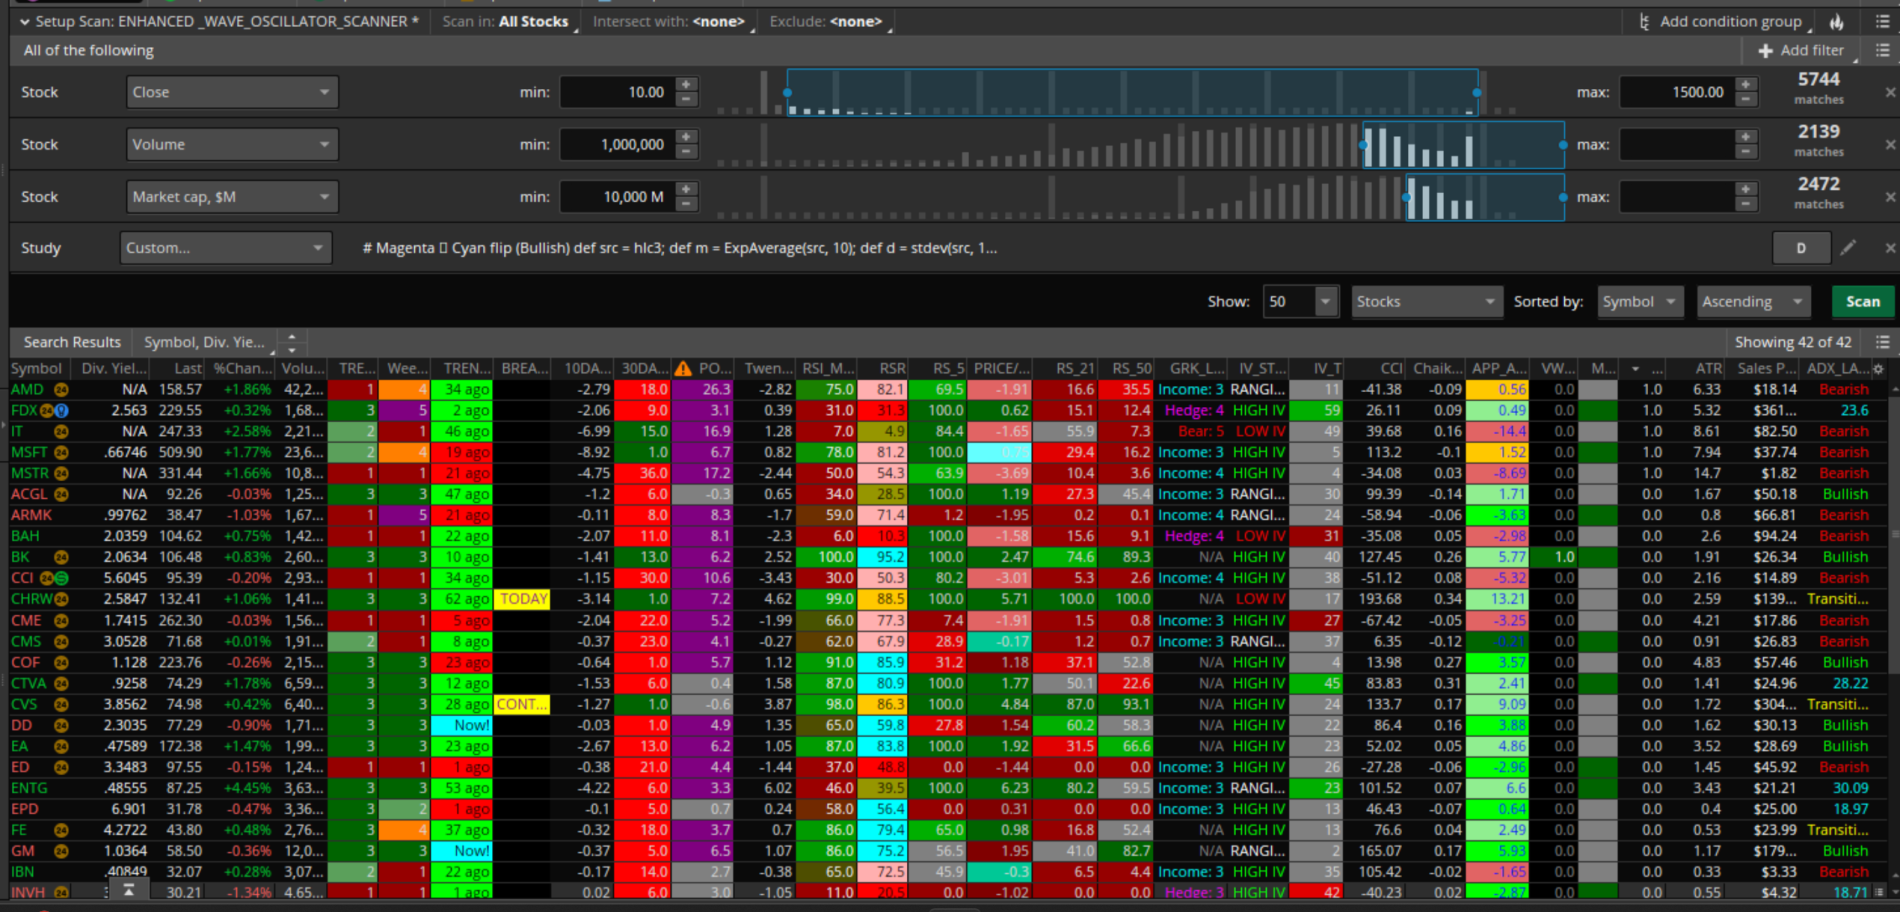Open the small dropdown arrow column header before ATR

click(x=1635, y=369)
